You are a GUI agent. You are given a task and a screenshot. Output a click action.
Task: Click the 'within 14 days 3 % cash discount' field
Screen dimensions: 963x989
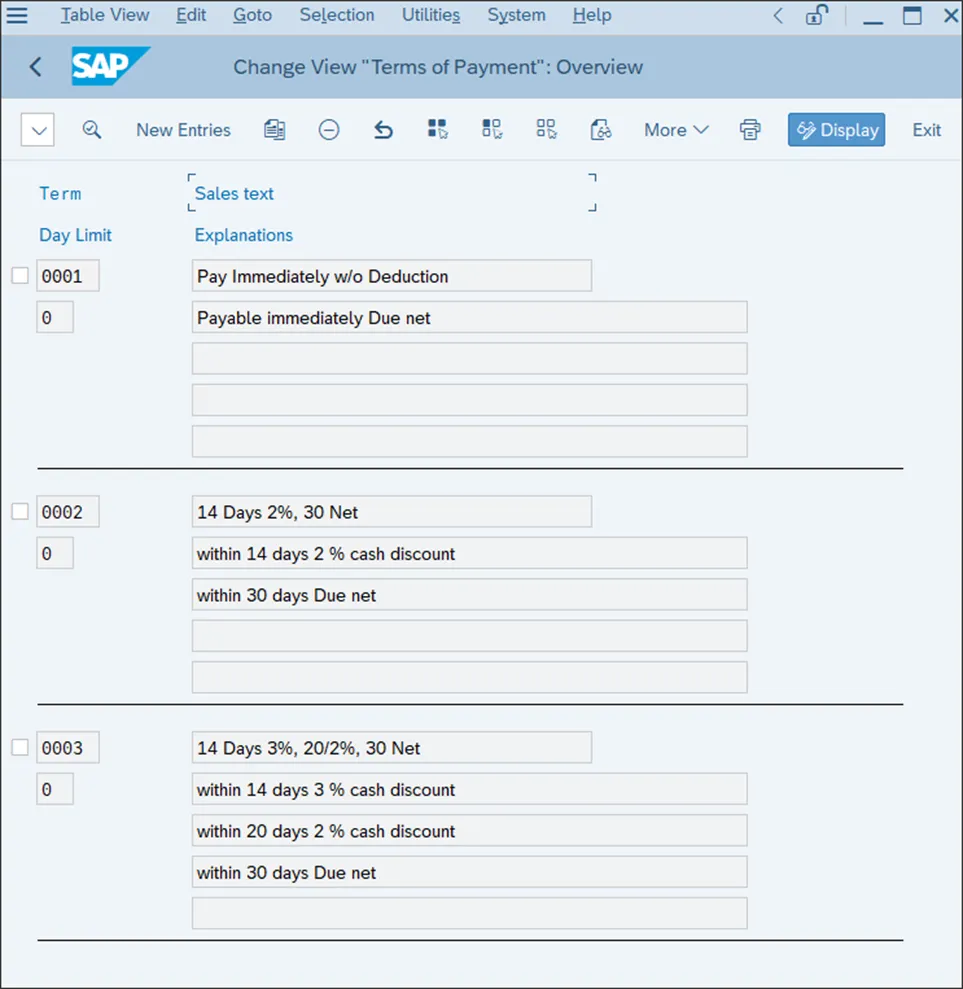coord(470,789)
